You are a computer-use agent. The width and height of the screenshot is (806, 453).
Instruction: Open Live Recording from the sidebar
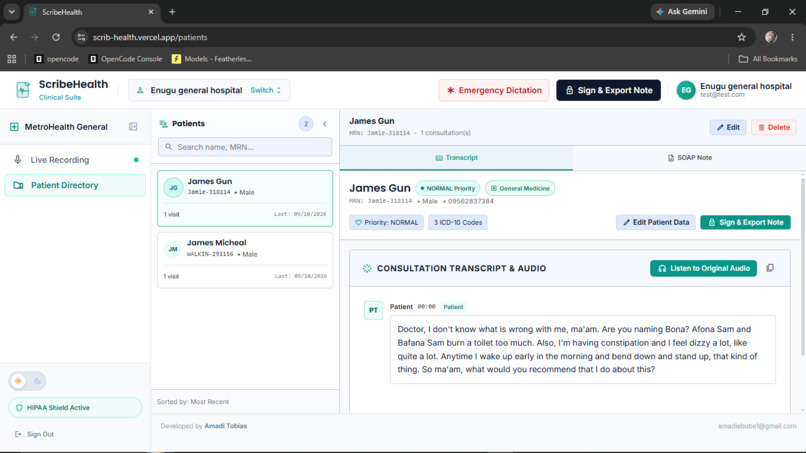[x=75, y=160]
